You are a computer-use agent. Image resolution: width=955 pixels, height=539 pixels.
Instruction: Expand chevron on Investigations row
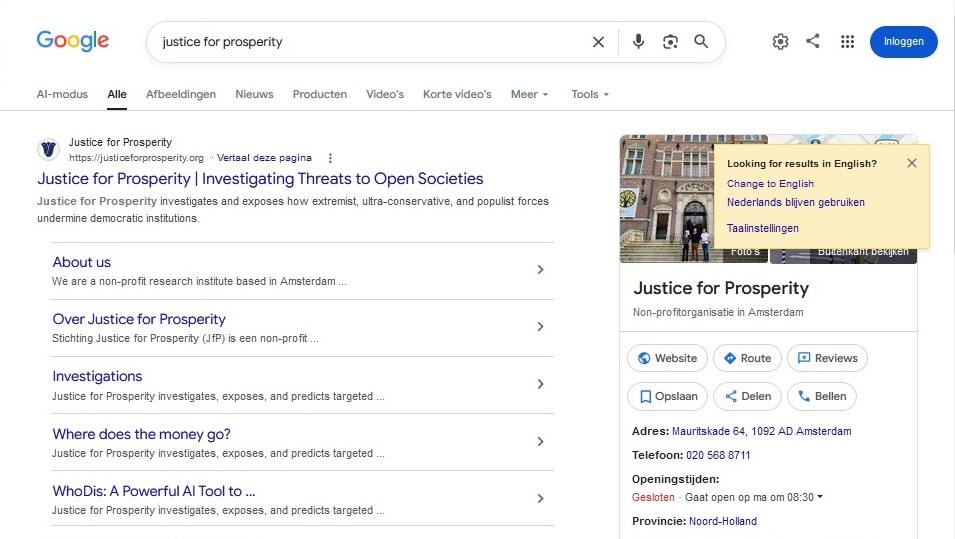coord(540,384)
